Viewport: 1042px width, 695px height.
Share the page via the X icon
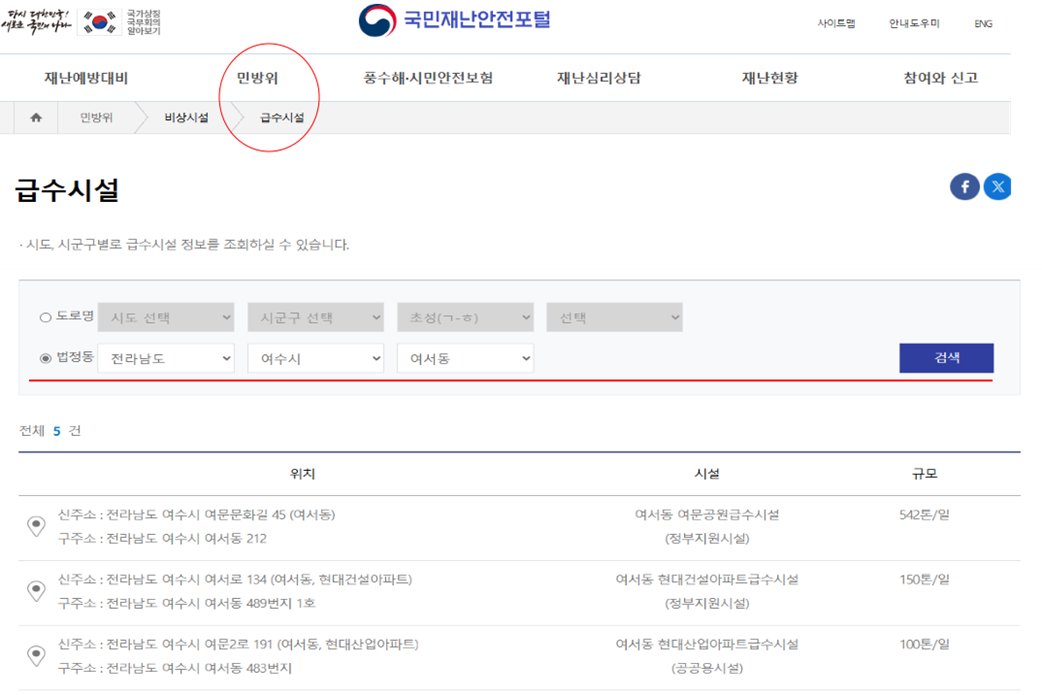point(997,186)
